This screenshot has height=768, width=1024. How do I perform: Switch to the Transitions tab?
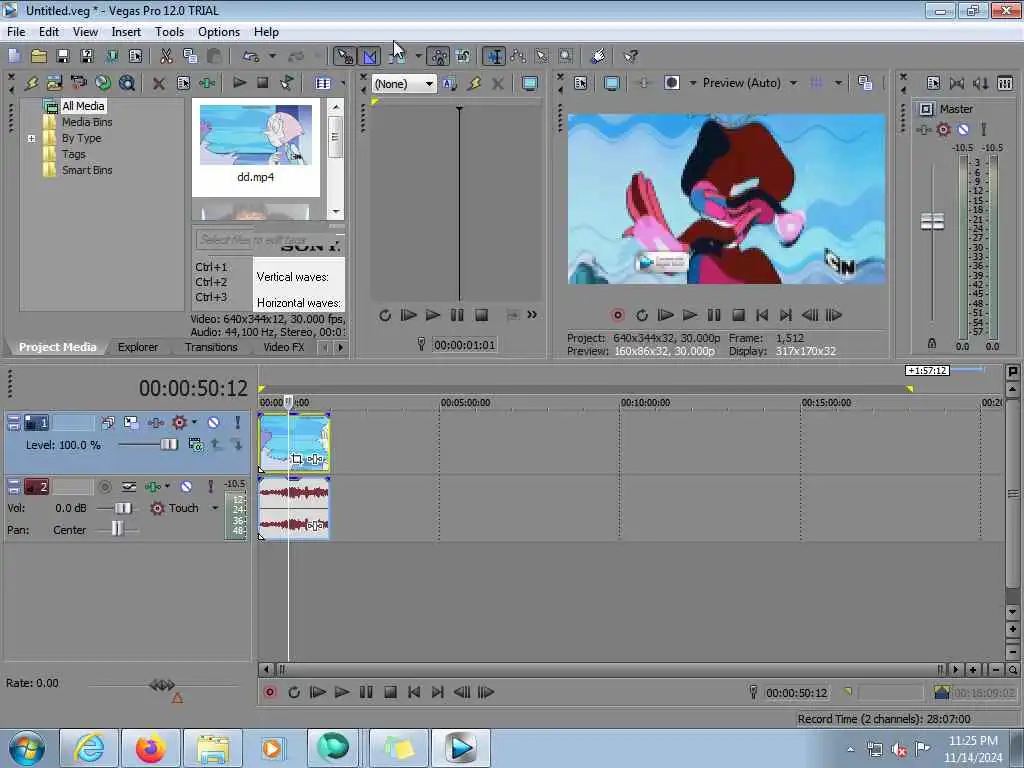211,347
